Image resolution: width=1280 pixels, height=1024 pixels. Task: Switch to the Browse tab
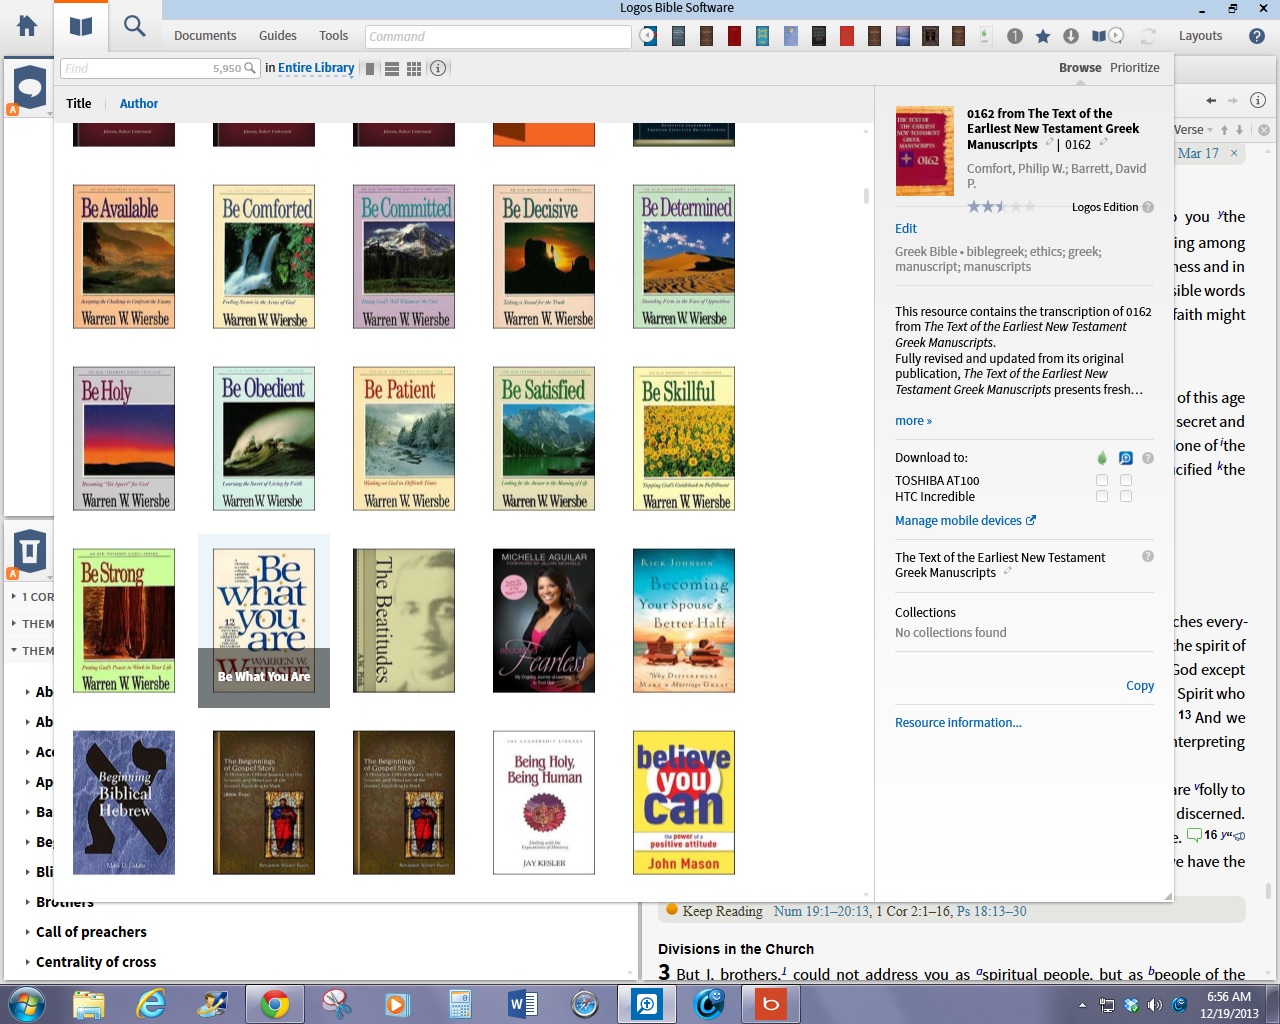[1080, 68]
